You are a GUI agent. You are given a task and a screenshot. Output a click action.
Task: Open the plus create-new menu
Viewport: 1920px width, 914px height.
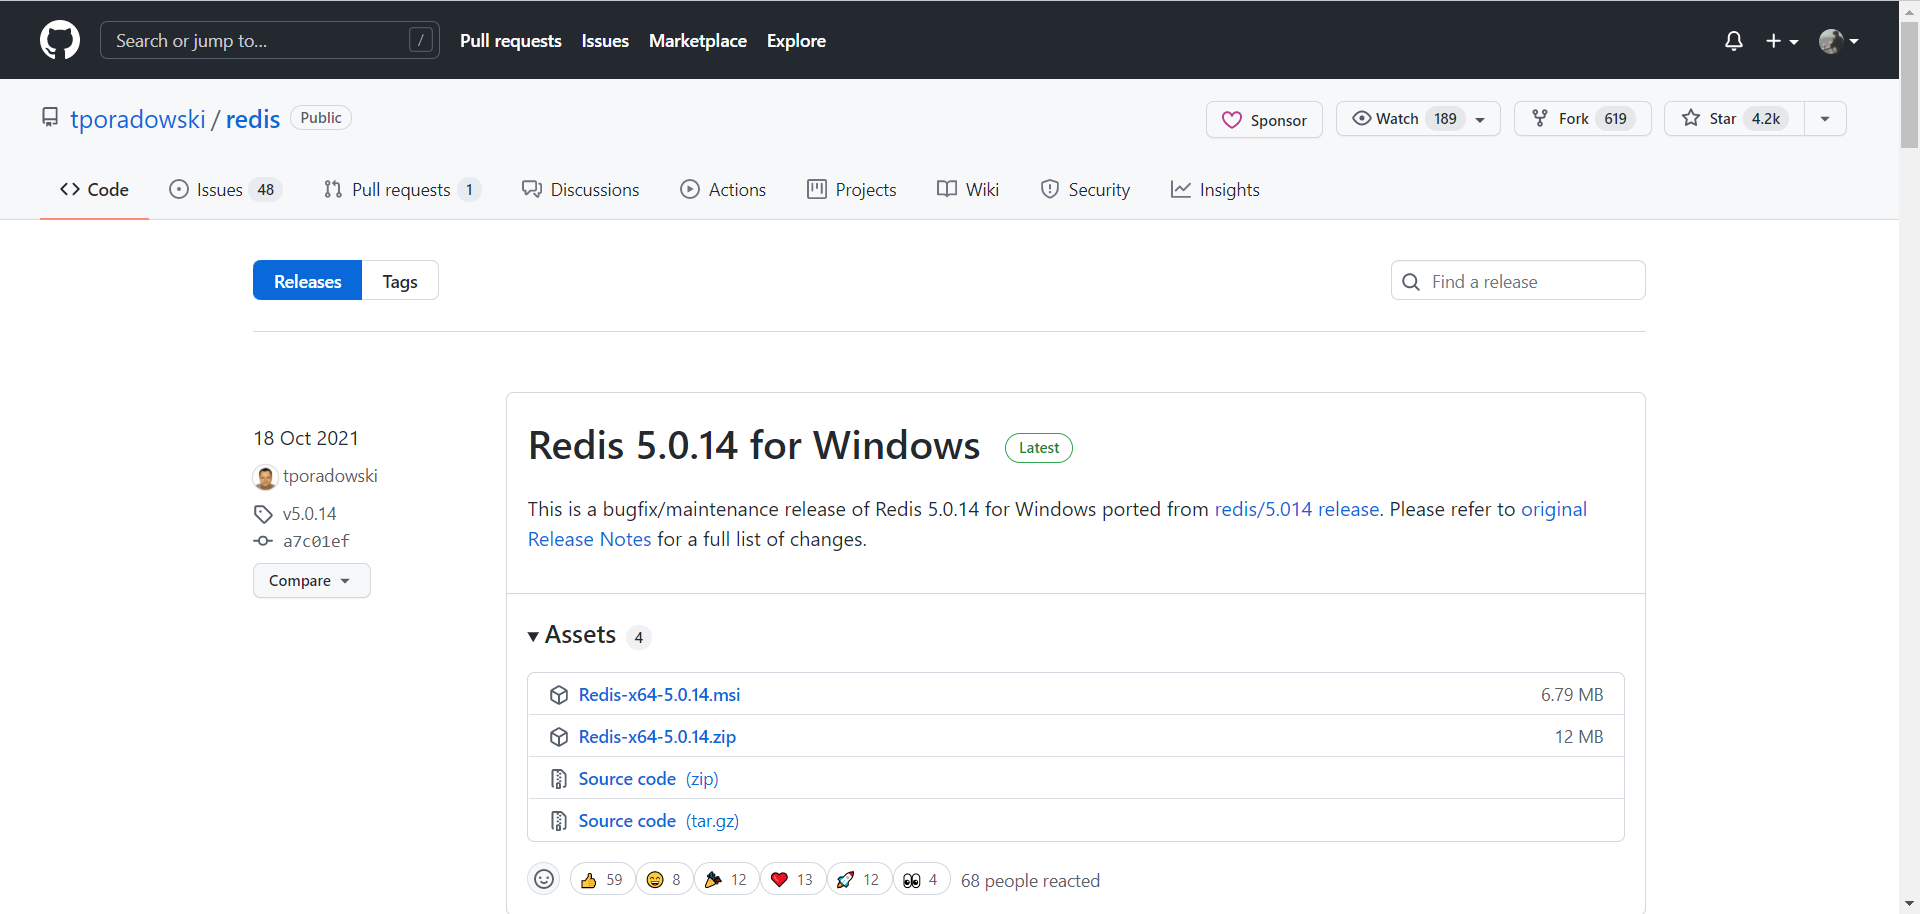[1782, 41]
